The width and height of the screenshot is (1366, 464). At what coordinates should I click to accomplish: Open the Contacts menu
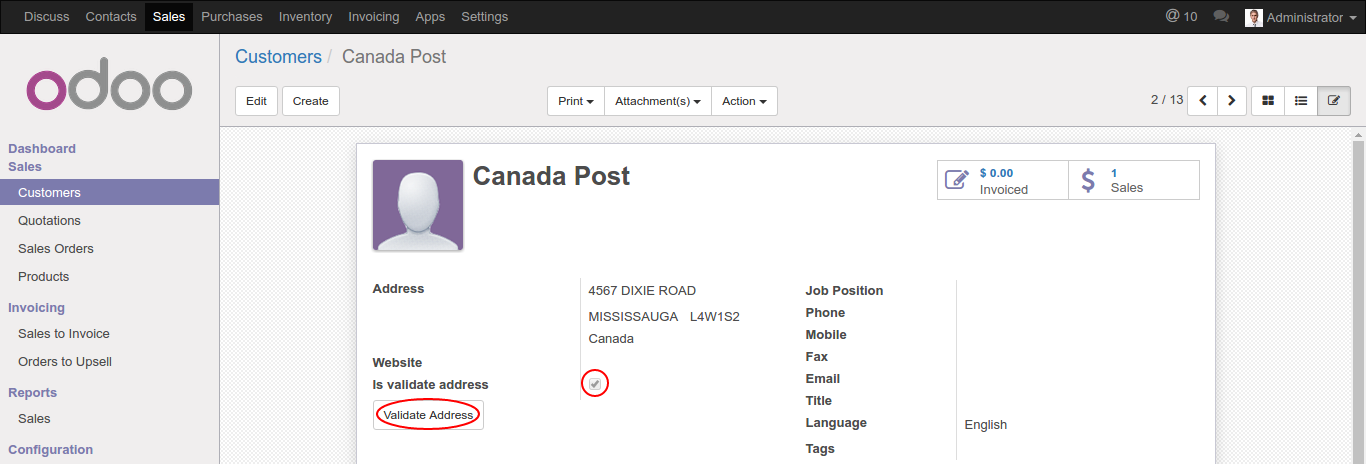pyautogui.click(x=111, y=17)
